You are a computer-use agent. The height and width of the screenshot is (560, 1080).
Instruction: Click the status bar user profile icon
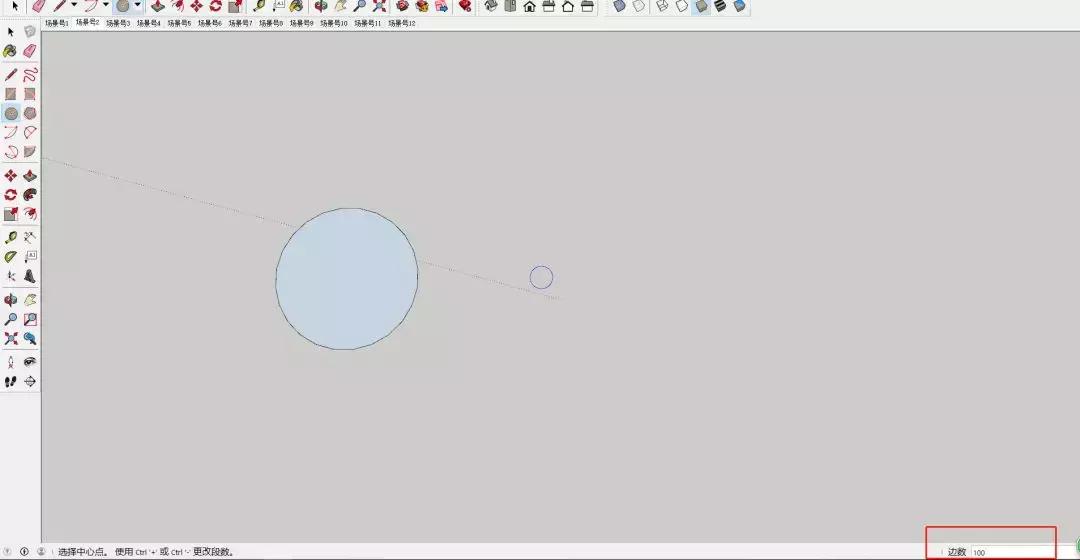point(41,552)
